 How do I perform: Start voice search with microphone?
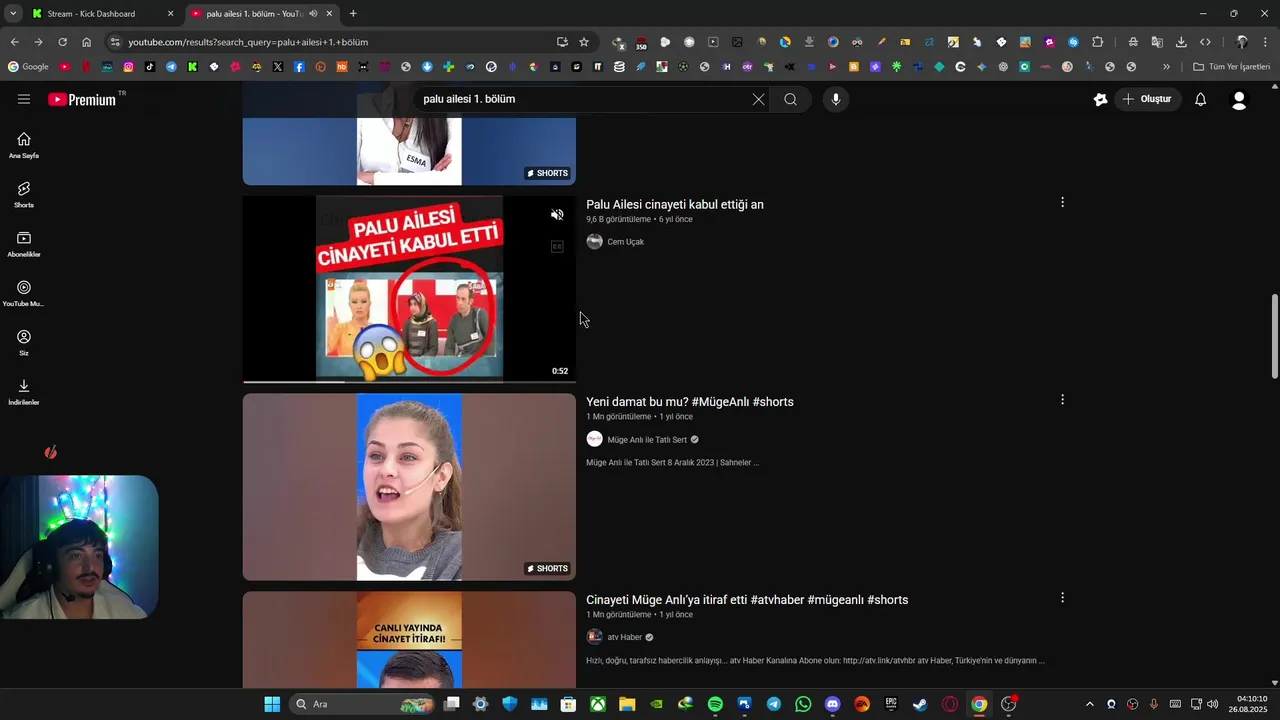coord(836,99)
